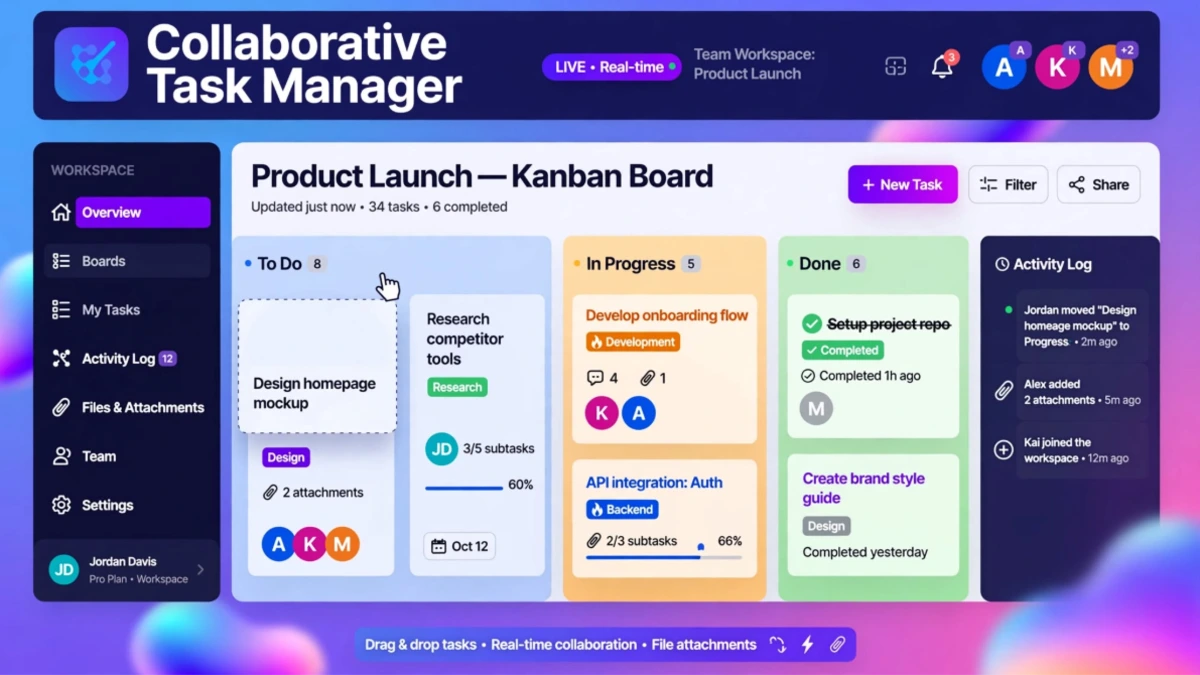
Task: Click avatar K on Develop onboarding flow card
Action: pyautogui.click(x=602, y=412)
